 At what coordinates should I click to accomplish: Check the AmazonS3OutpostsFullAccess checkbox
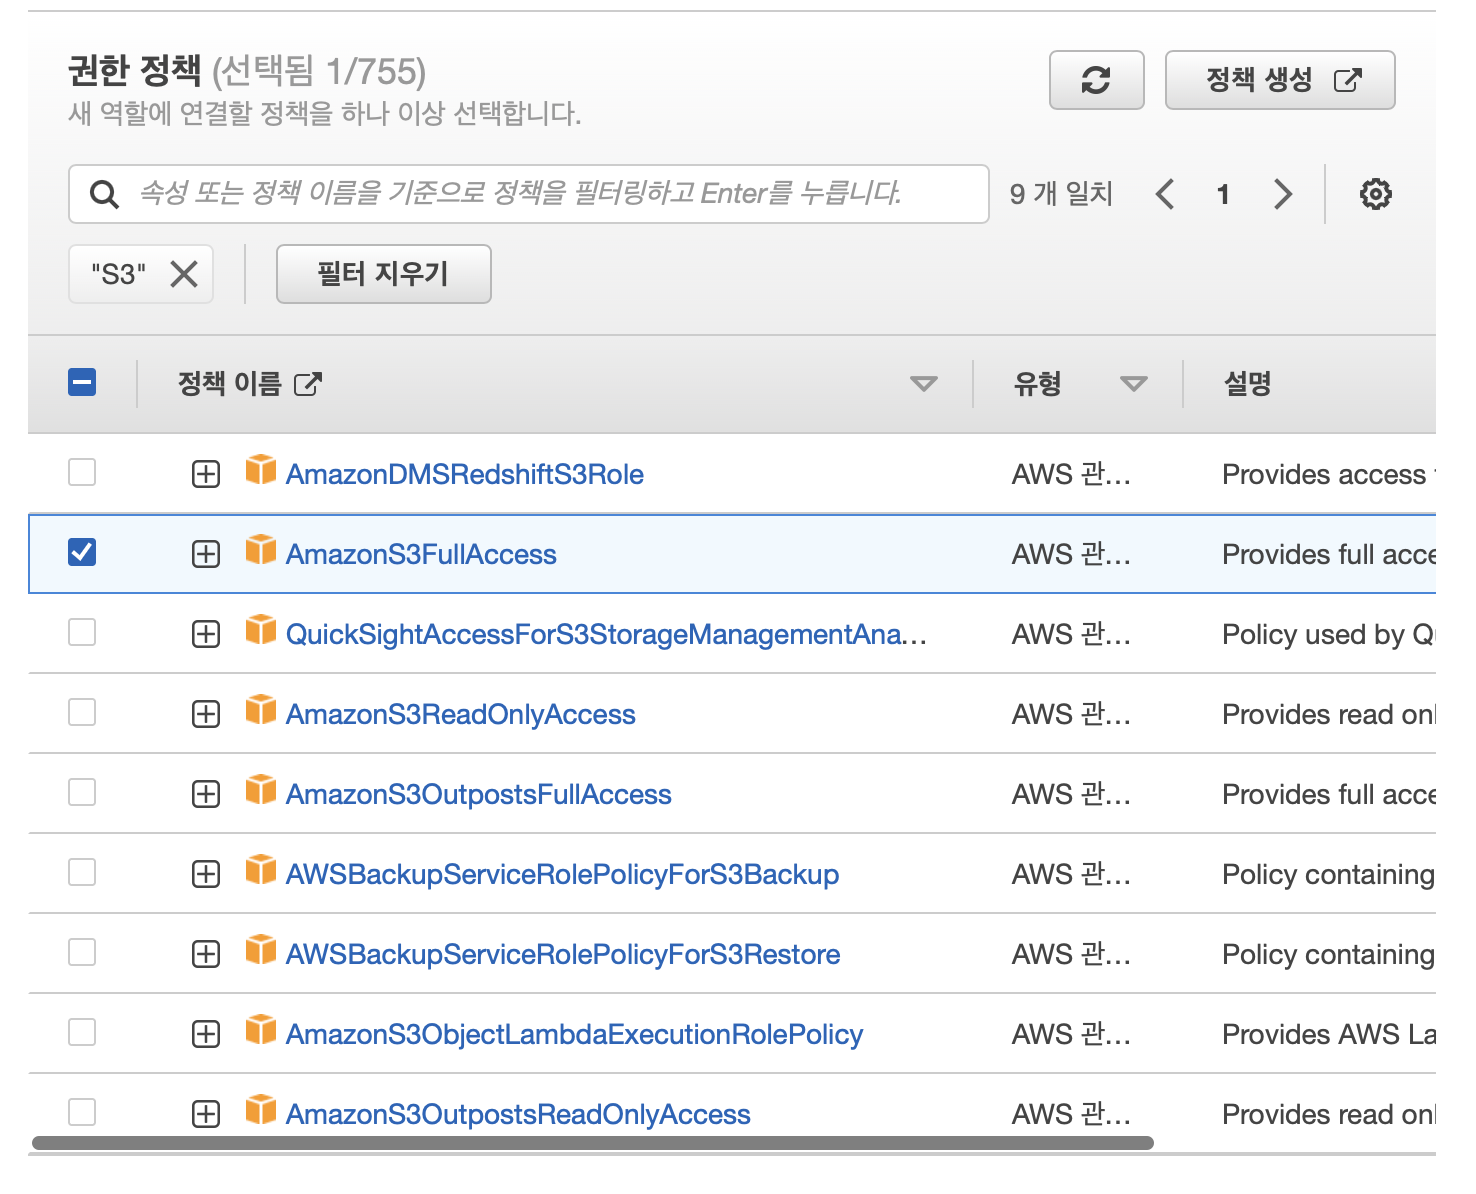(x=82, y=792)
